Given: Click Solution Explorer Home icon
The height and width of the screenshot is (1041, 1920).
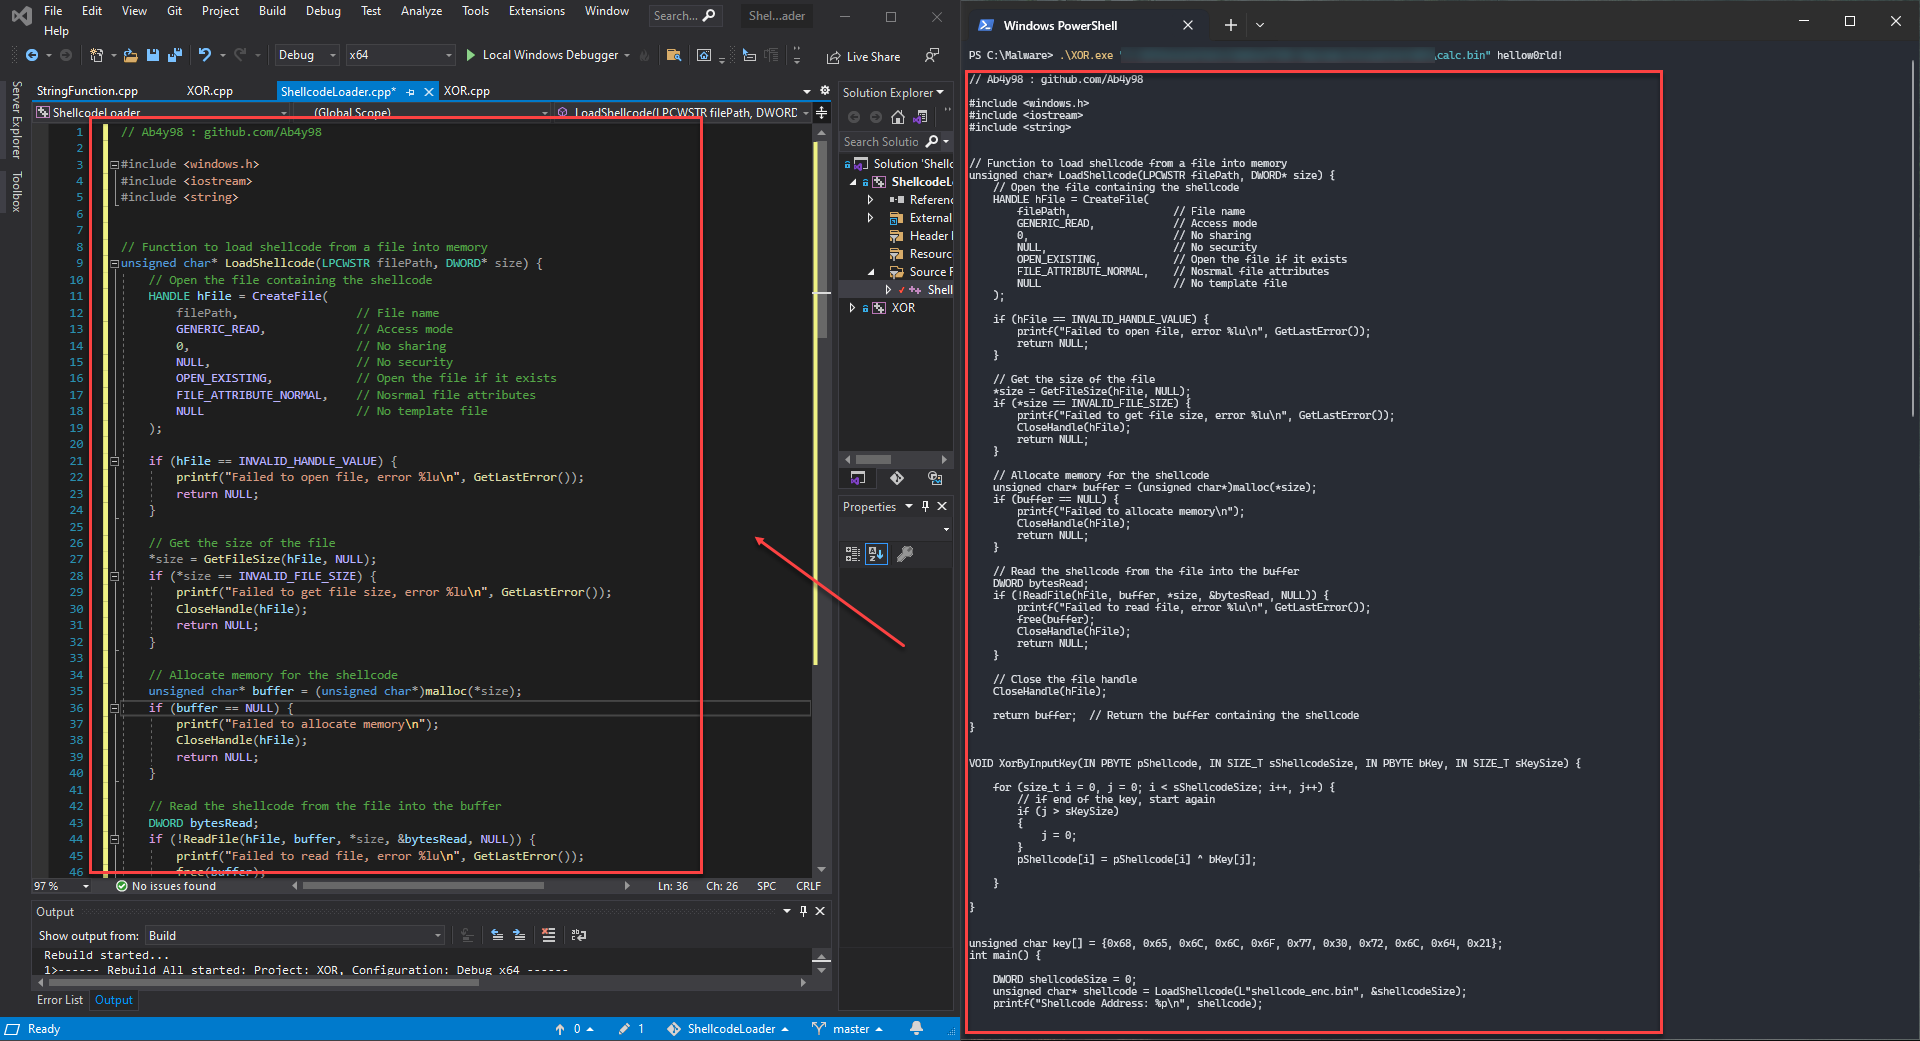Looking at the screenshot, I should pos(898,117).
